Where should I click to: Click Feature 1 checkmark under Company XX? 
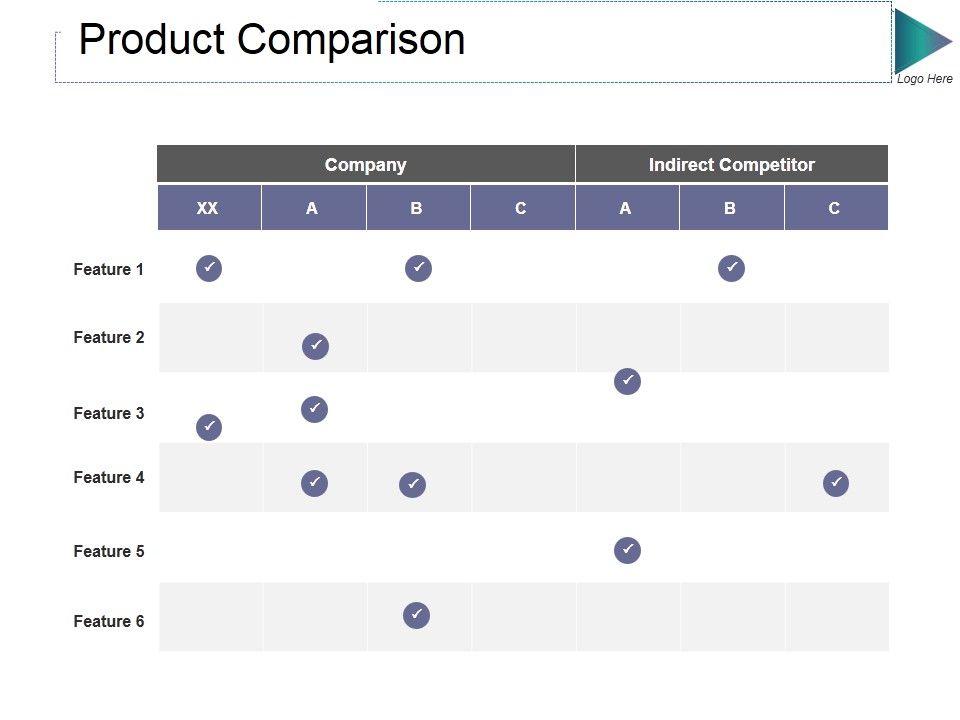209,268
